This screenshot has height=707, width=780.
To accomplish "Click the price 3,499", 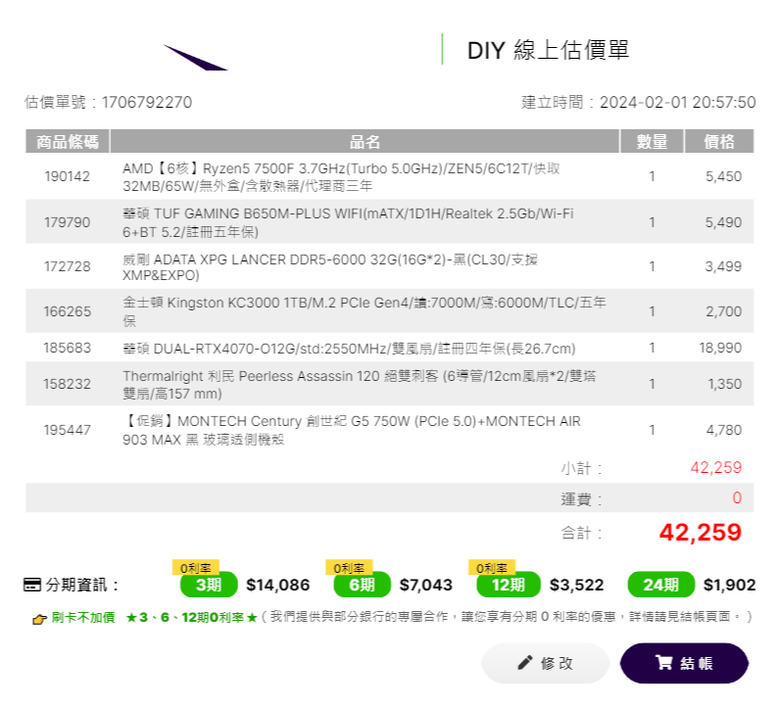I will [723, 266].
